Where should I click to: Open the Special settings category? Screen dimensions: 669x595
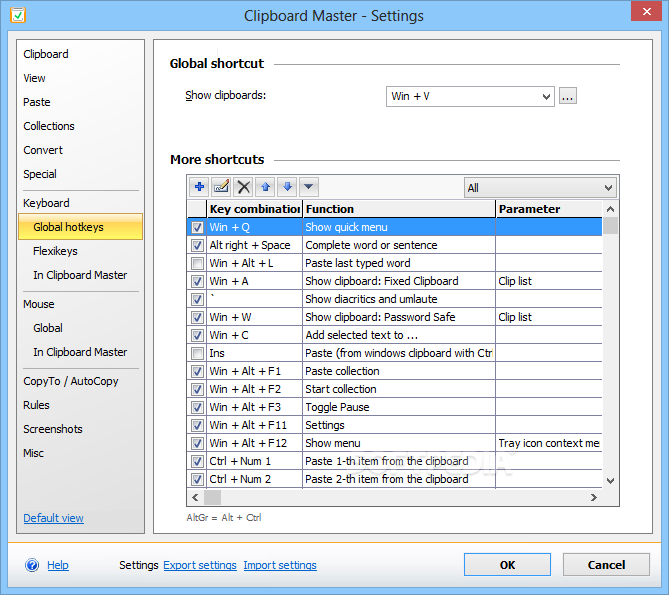pyautogui.click(x=40, y=174)
